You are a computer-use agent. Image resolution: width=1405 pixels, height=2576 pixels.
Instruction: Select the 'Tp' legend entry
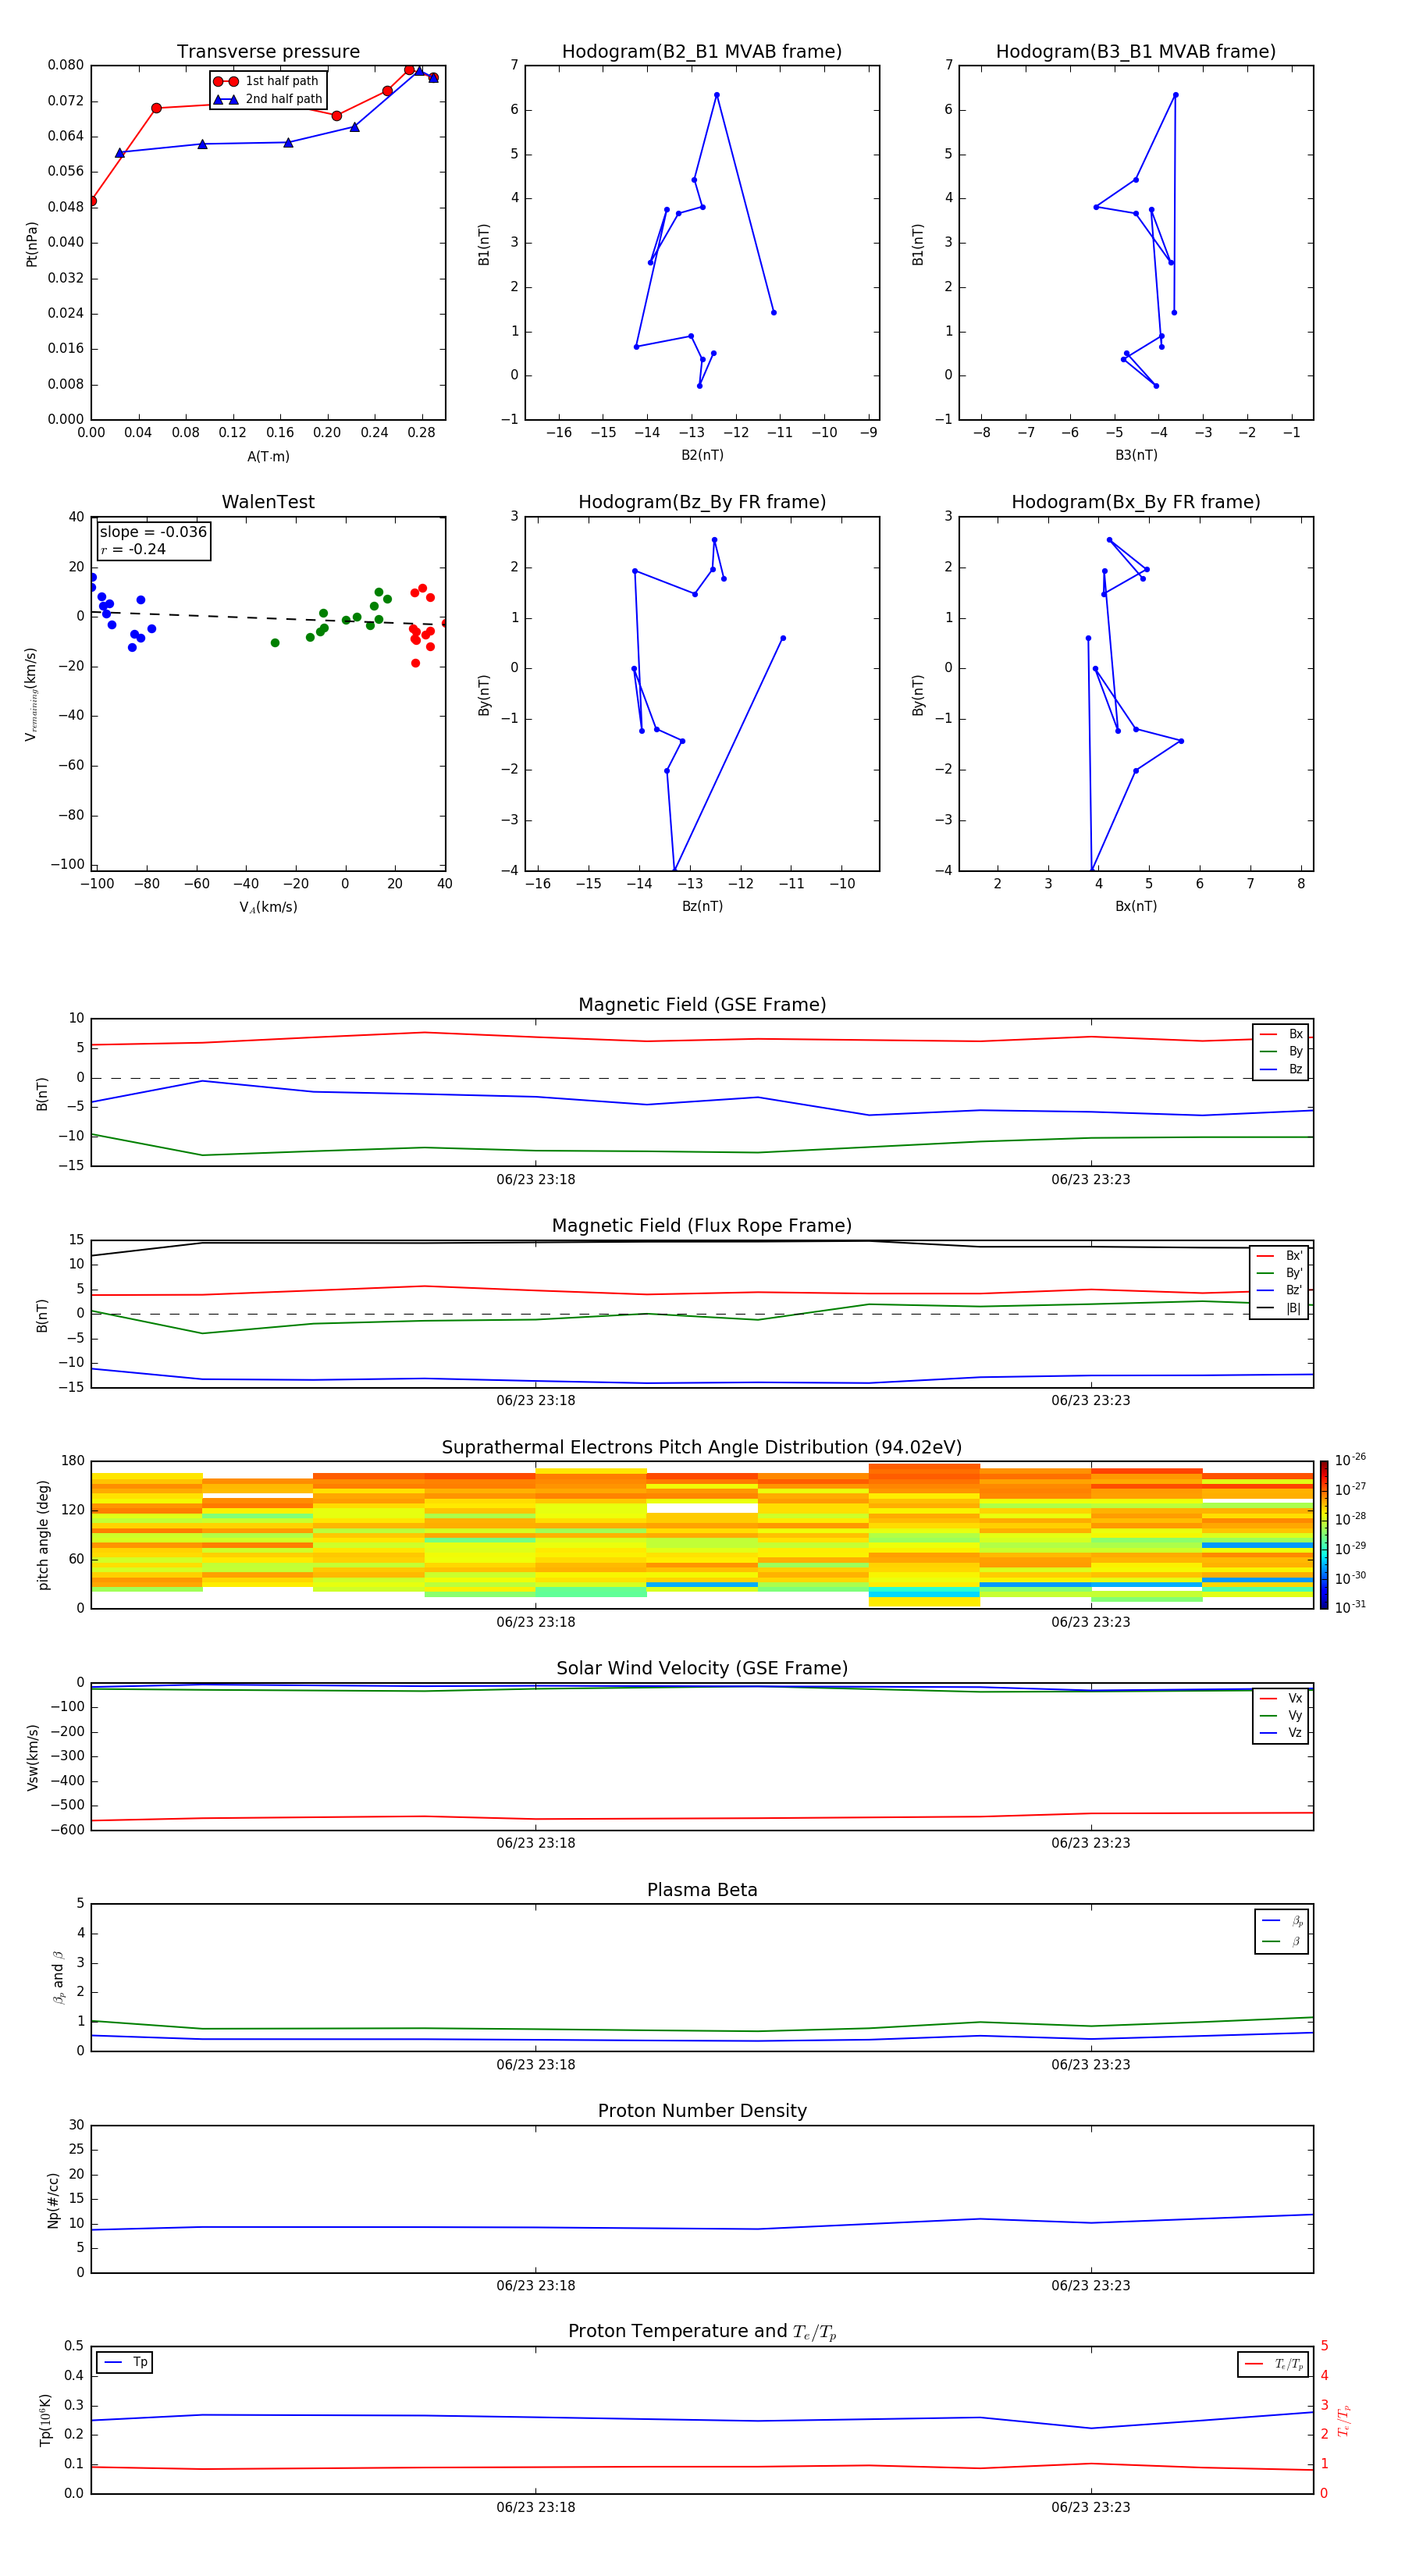click(x=125, y=2362)
